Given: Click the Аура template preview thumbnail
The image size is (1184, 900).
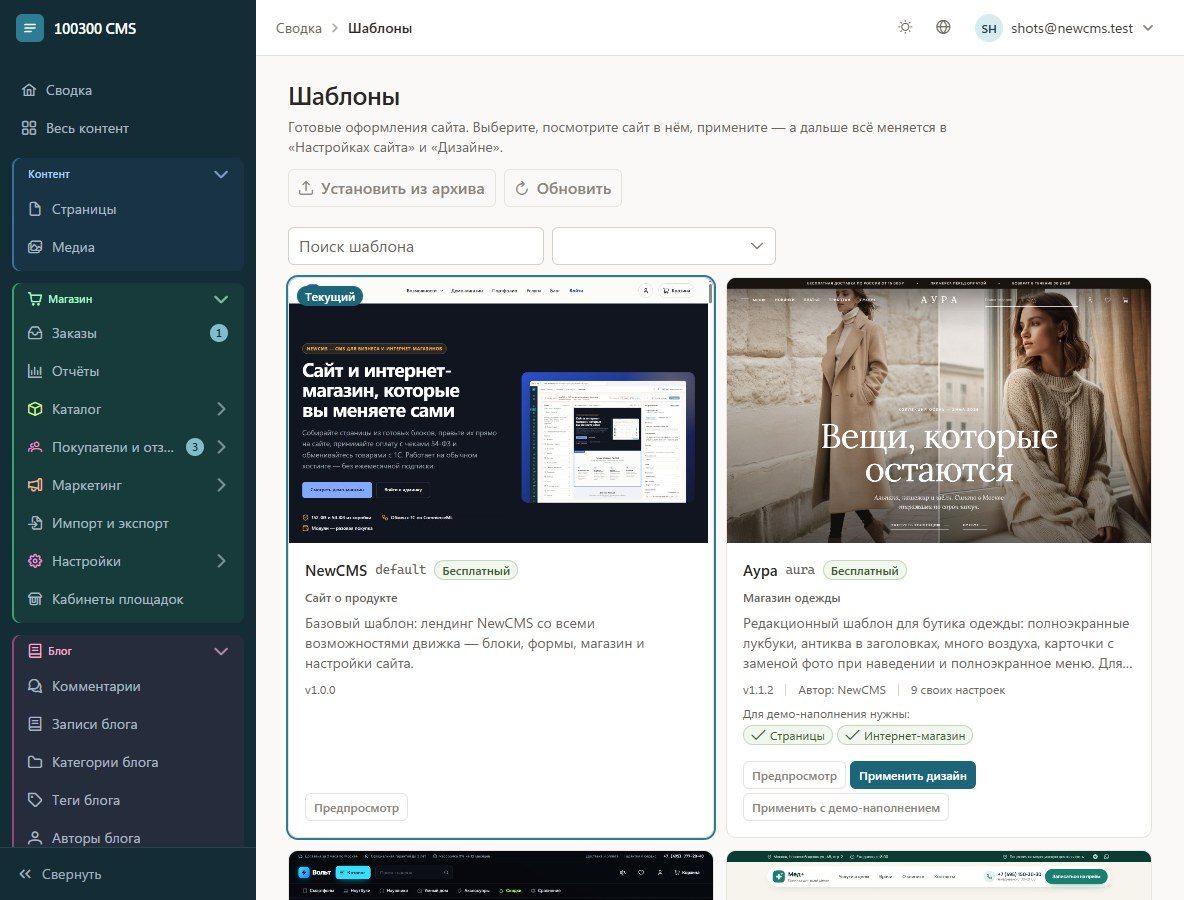Looking at the screenshot, I should (938, 410).
